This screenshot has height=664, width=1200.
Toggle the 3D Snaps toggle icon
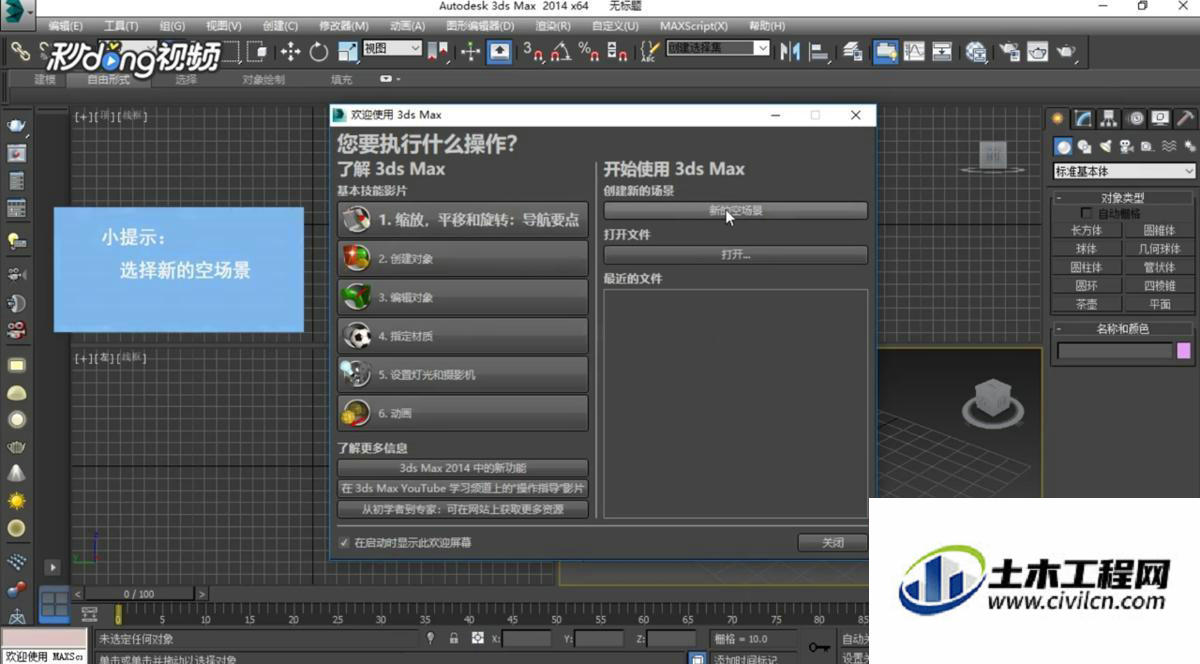coord(533,51)
